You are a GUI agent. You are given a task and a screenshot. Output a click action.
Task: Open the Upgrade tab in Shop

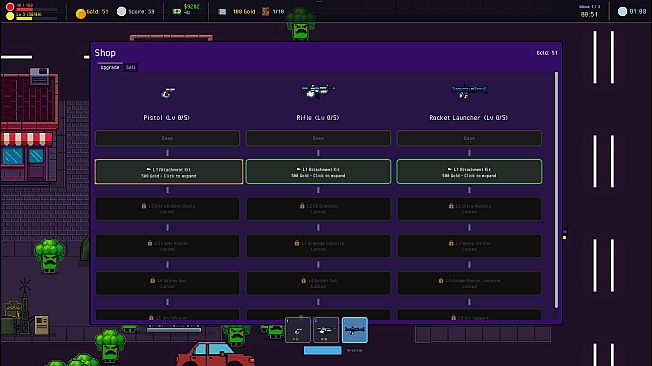110,67
